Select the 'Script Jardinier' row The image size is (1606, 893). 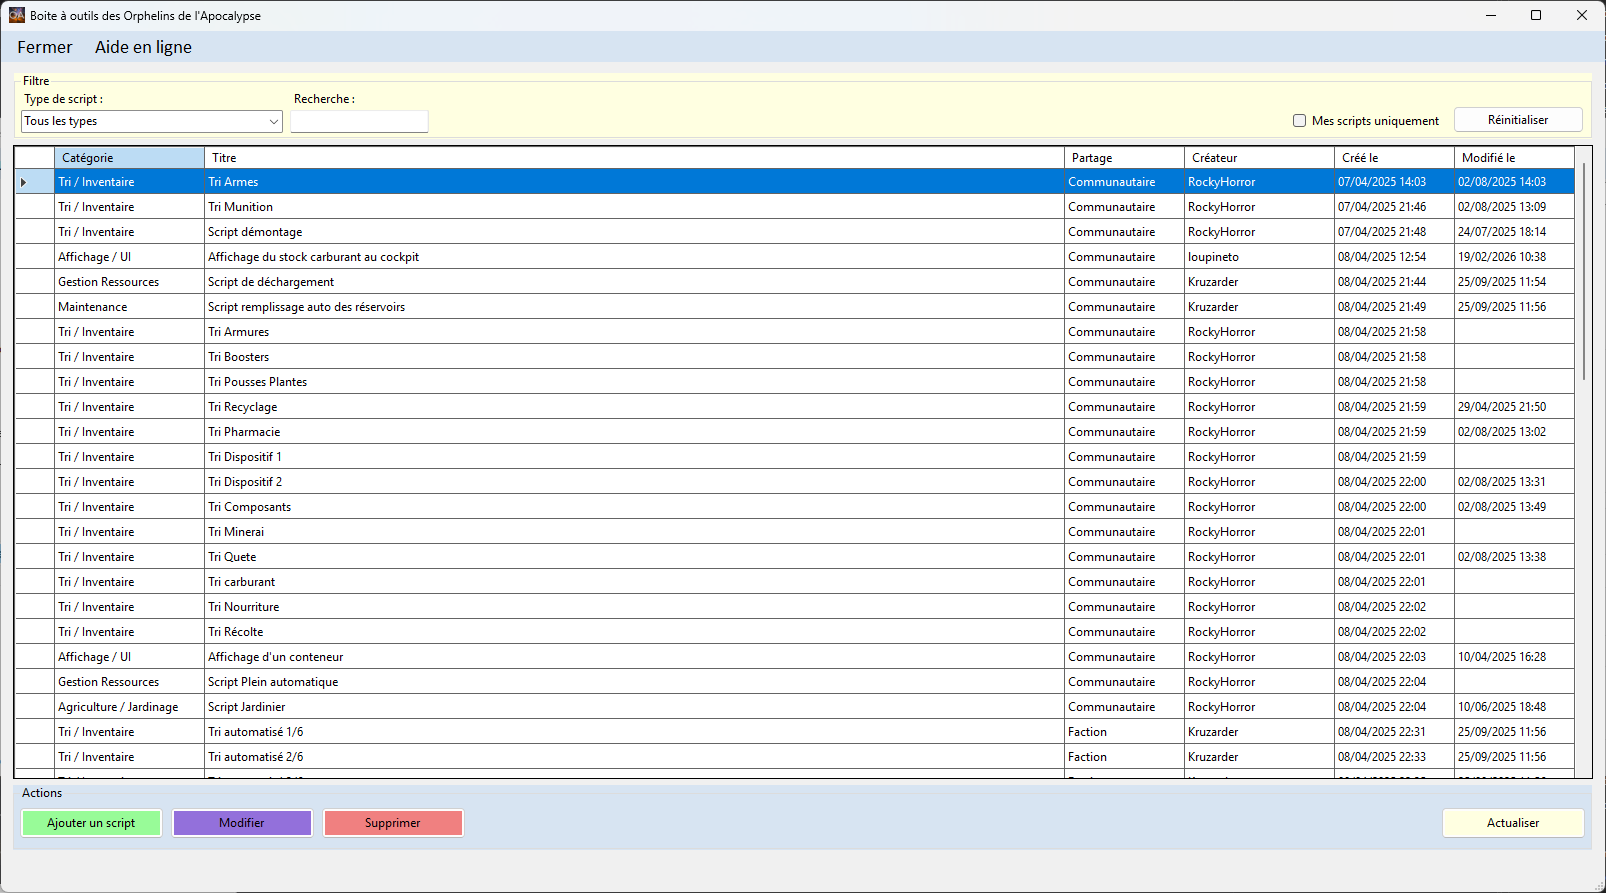coord(634,707)
